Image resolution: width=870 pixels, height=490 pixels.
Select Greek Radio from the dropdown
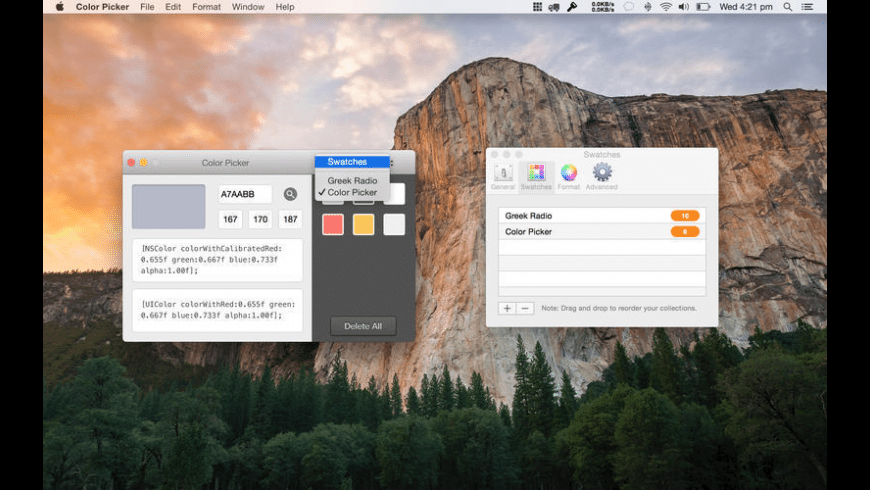pos(352,181)
